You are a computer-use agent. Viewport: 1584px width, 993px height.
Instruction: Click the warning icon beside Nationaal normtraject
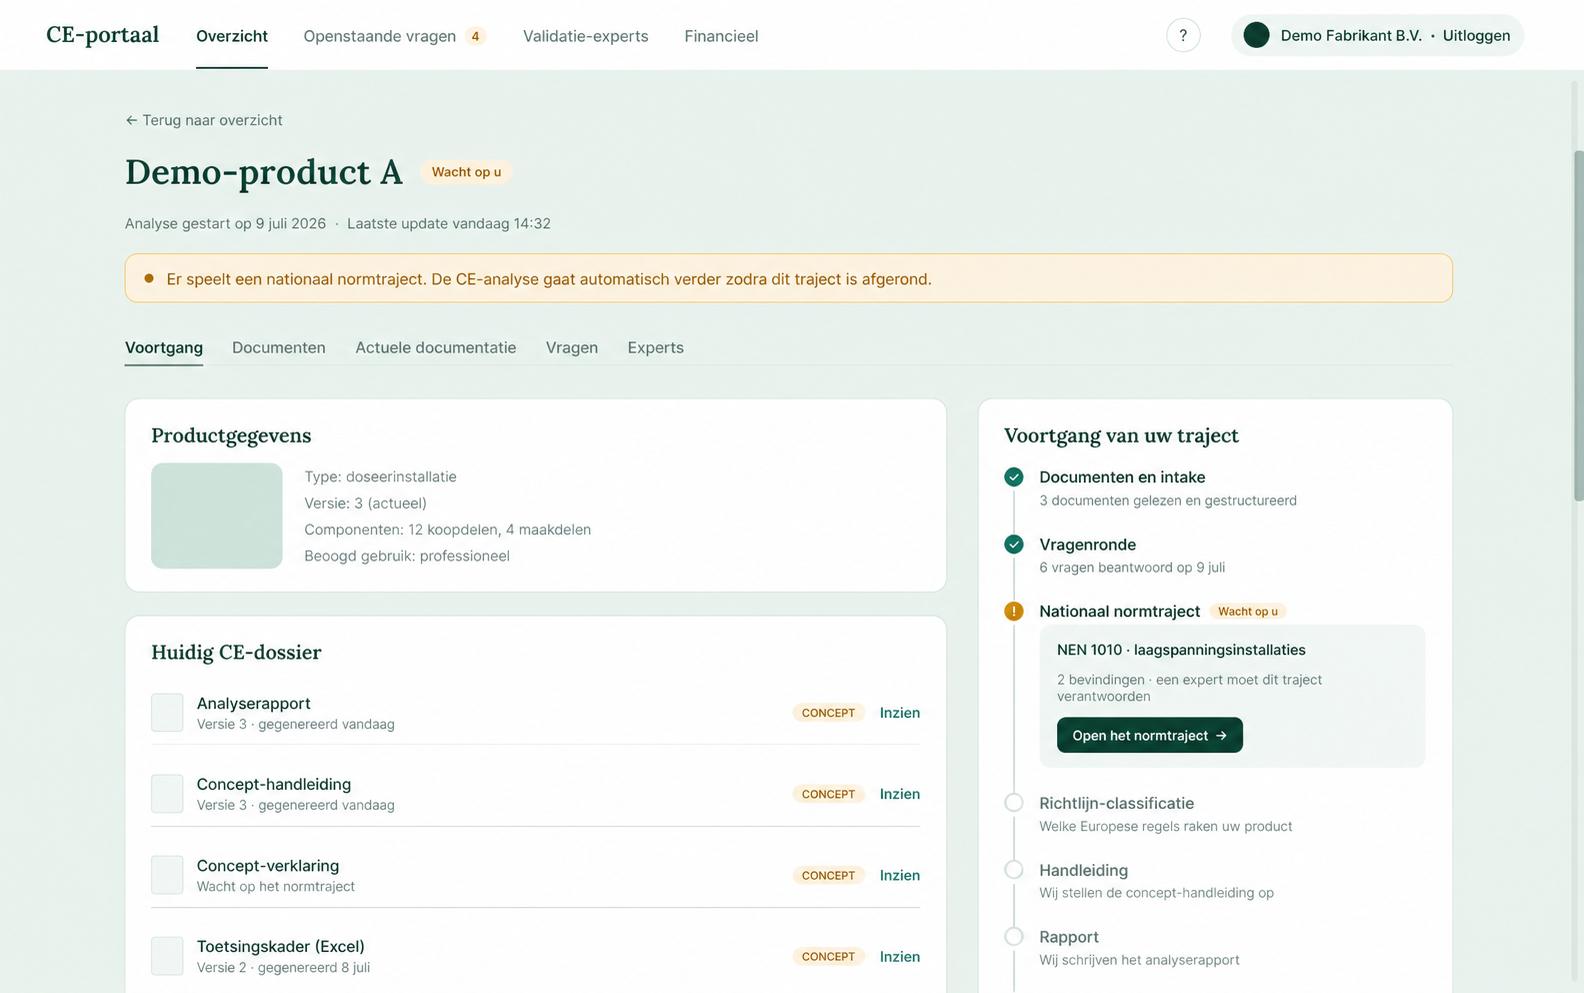1014,611
